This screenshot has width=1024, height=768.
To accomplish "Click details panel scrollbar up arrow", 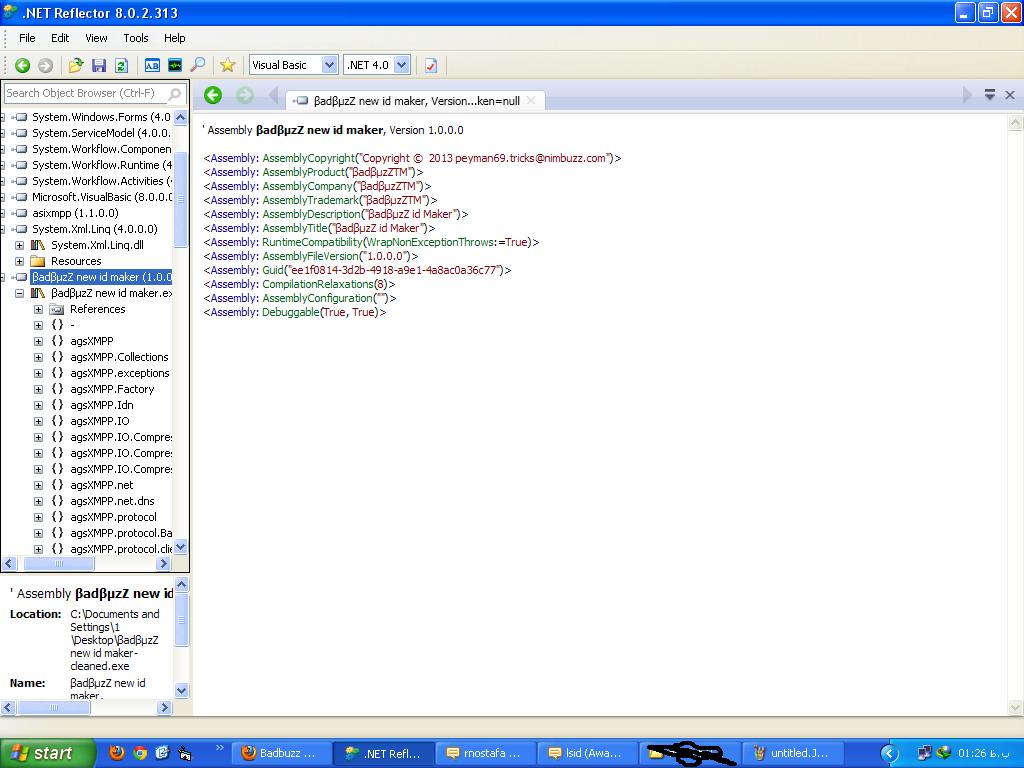I will [182, 584].
